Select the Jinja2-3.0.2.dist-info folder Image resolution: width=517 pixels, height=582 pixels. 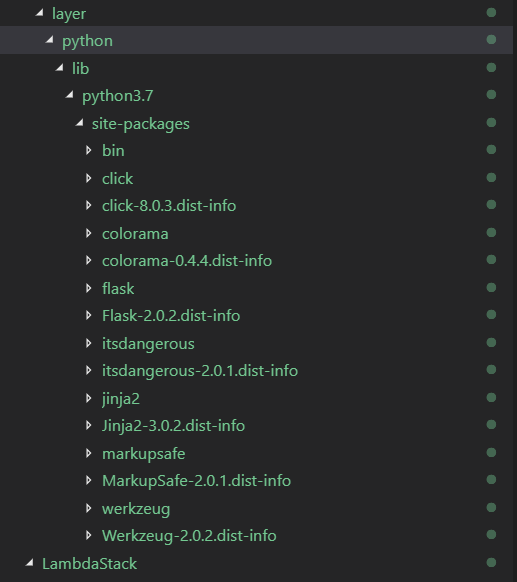173,426
